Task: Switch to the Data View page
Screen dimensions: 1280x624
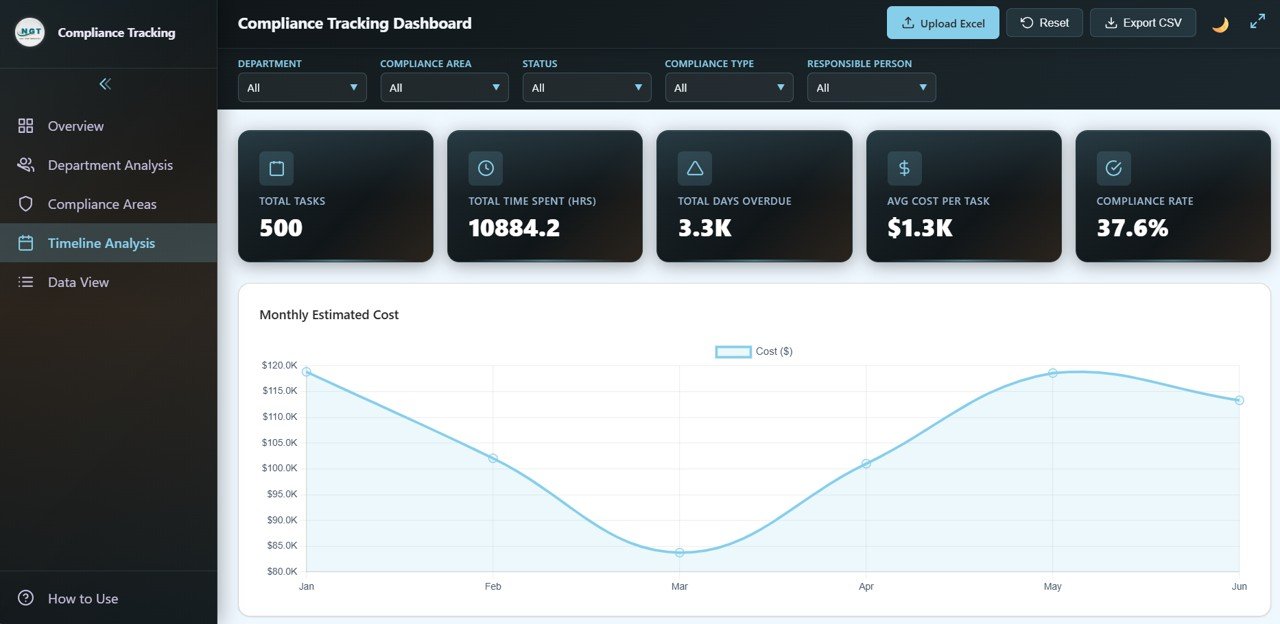Action: (78, 282)
